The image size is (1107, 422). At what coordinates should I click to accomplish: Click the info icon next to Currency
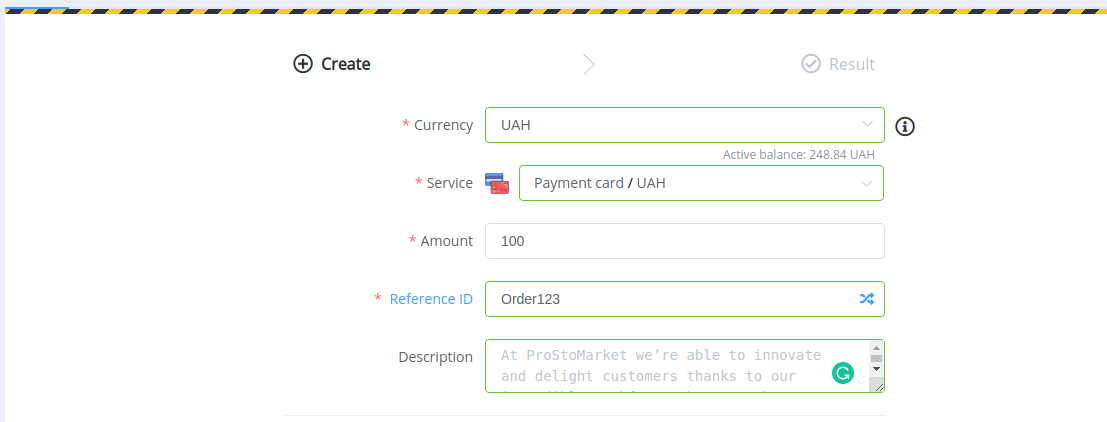pyautogui.click(x=905, y=126)
